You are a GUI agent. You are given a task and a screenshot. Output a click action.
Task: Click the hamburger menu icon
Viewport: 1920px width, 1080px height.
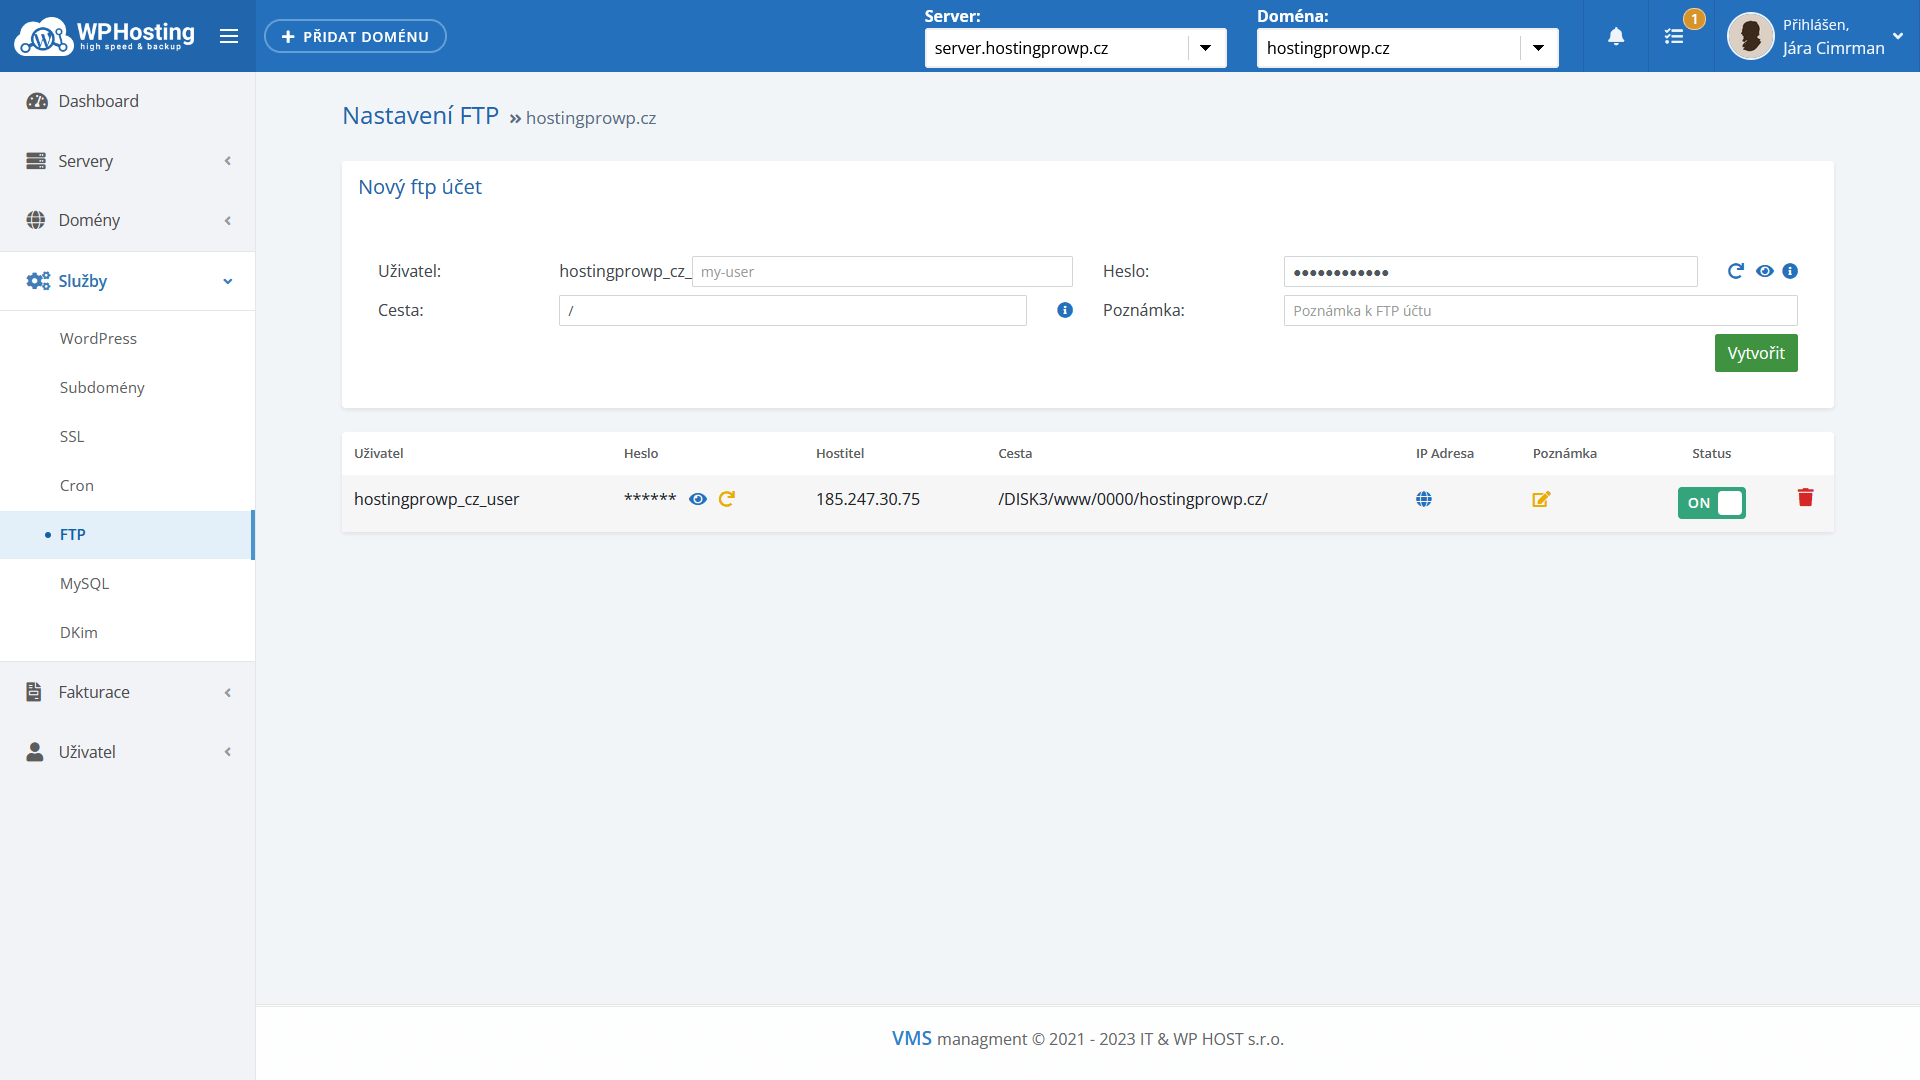click(229, 37)
